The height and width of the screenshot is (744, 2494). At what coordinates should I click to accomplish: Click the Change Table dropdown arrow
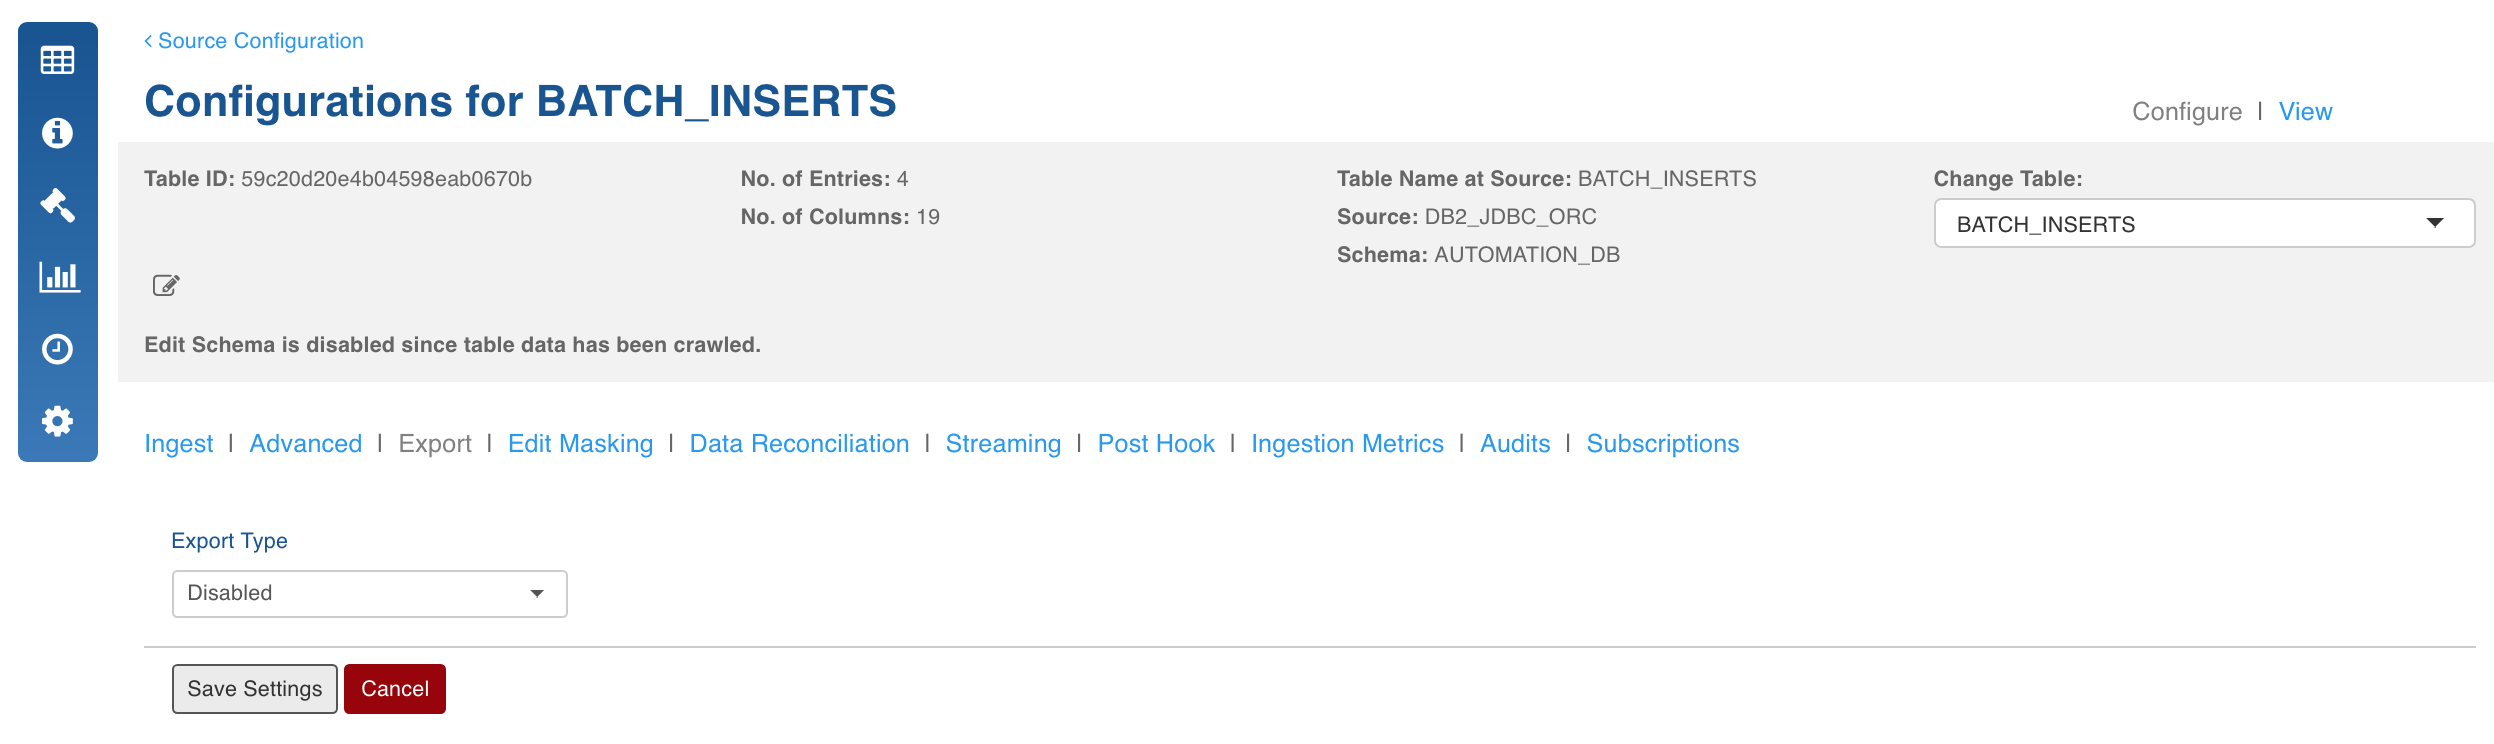2434,223
